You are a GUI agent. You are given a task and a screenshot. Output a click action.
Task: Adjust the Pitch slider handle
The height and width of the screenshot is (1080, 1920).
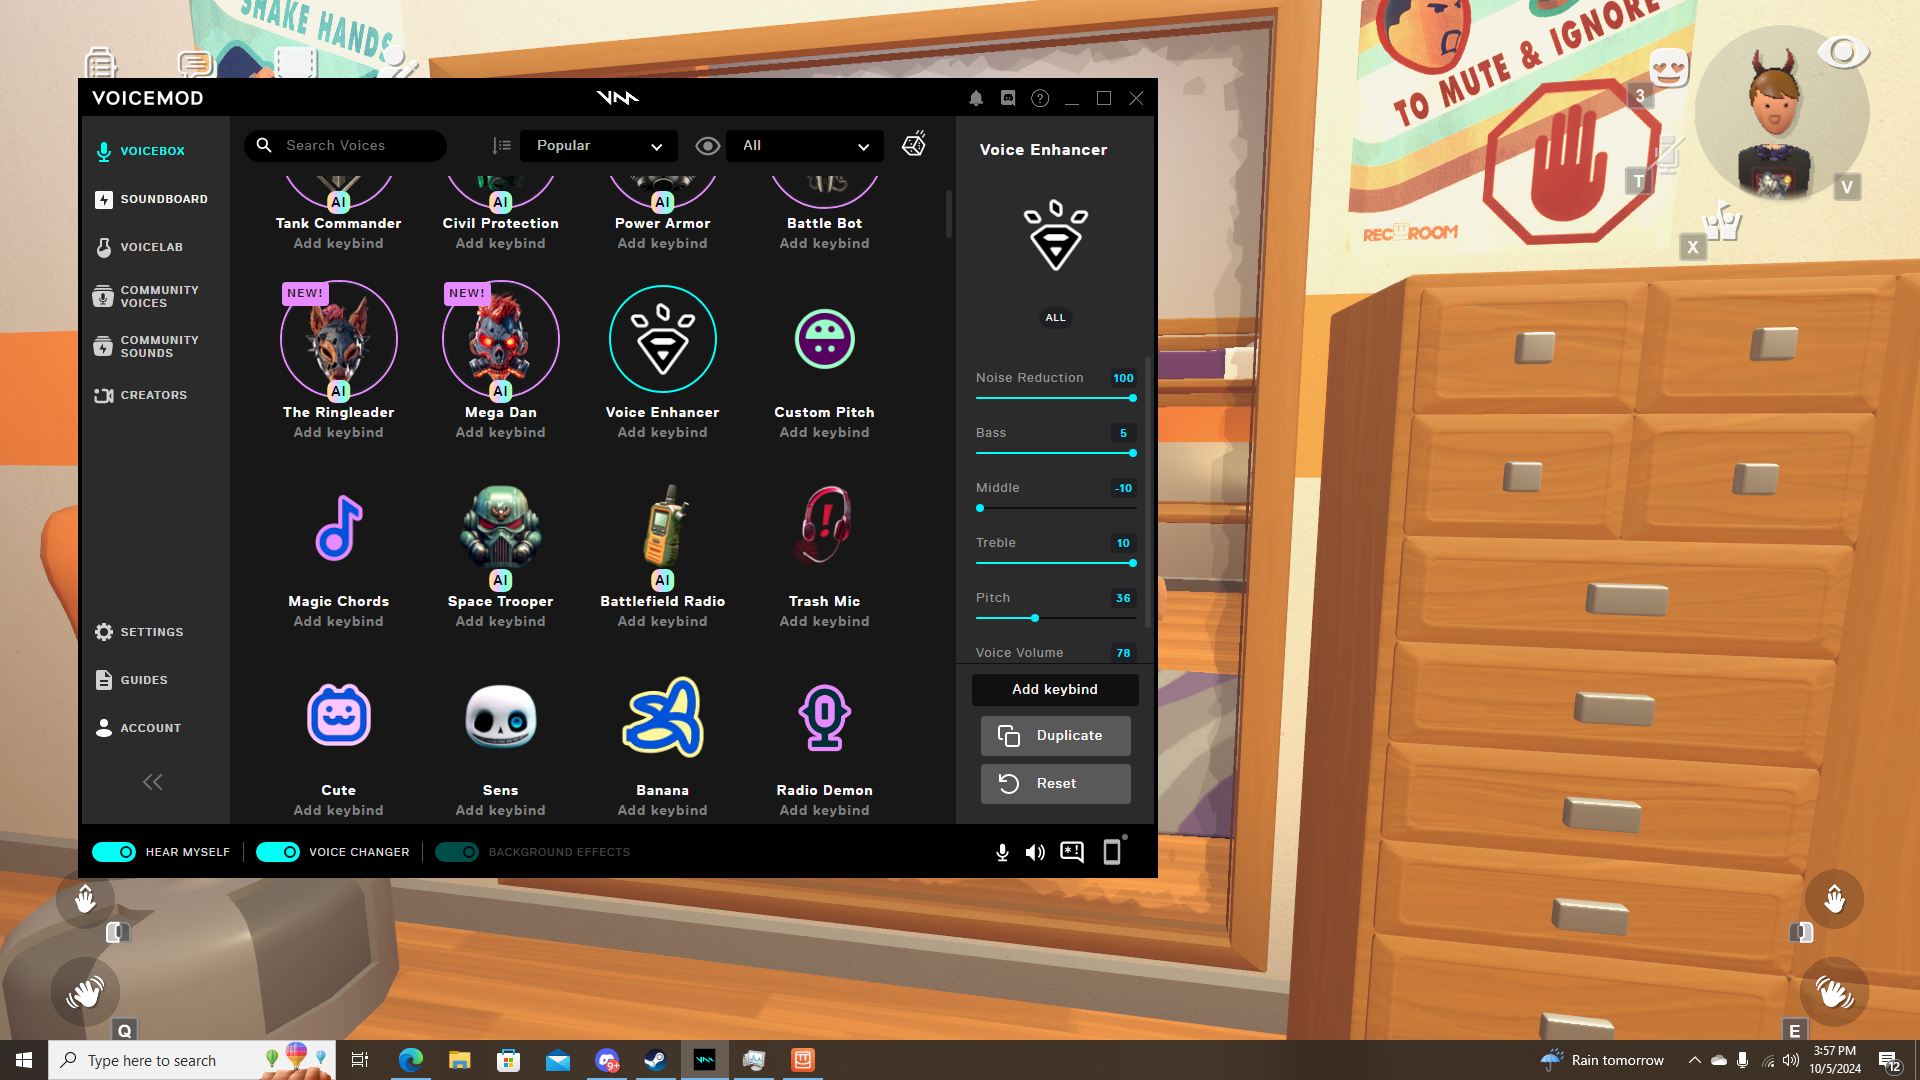(1035, 618)
